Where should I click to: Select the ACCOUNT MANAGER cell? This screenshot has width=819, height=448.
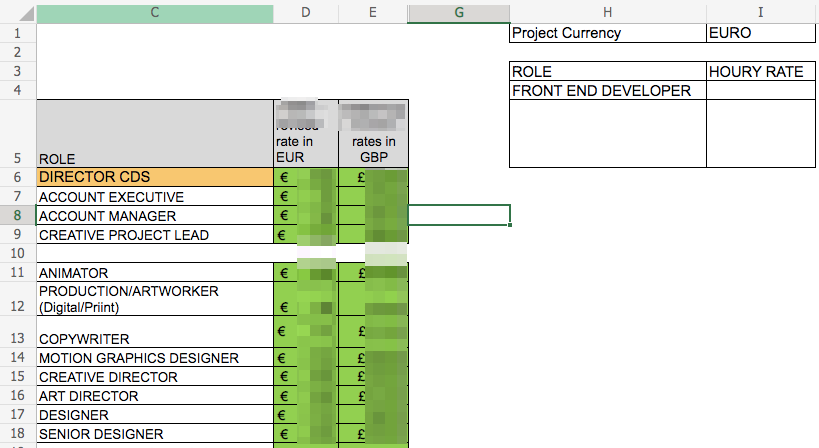(x=155, y=216)
